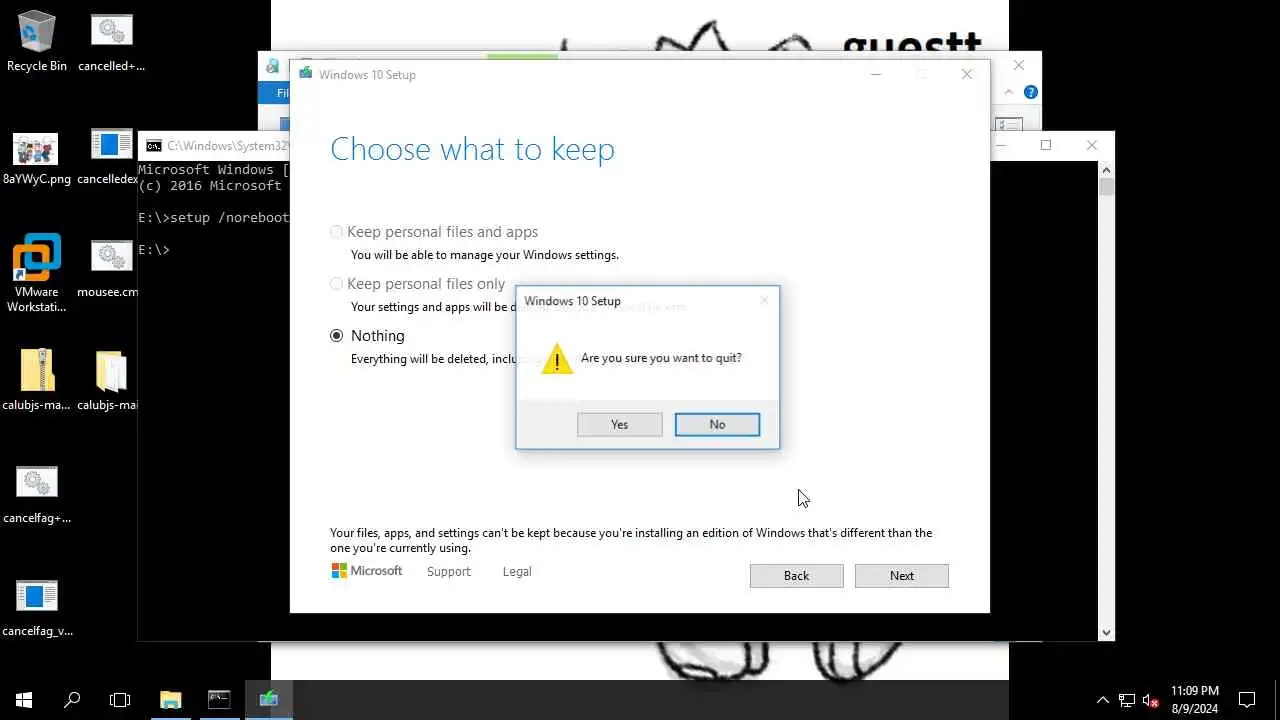Screen dimensions: 1280x720
Task: Open the Legal link
Action: (x=517, y=572)
